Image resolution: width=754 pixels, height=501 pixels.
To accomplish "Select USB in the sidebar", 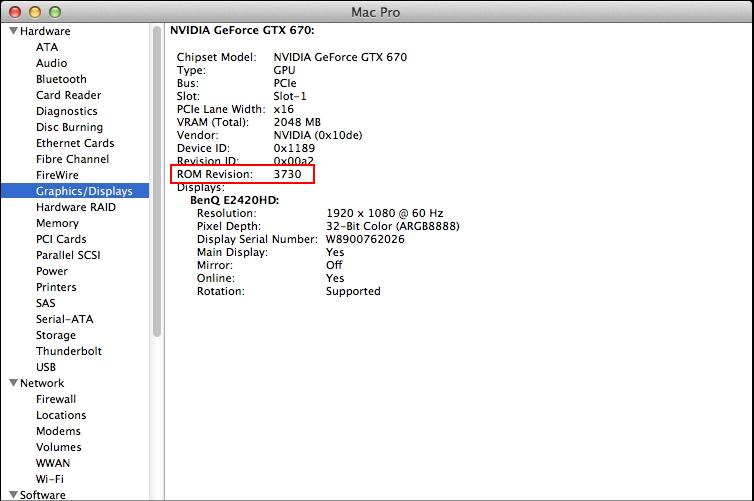I will click(46, 367).
